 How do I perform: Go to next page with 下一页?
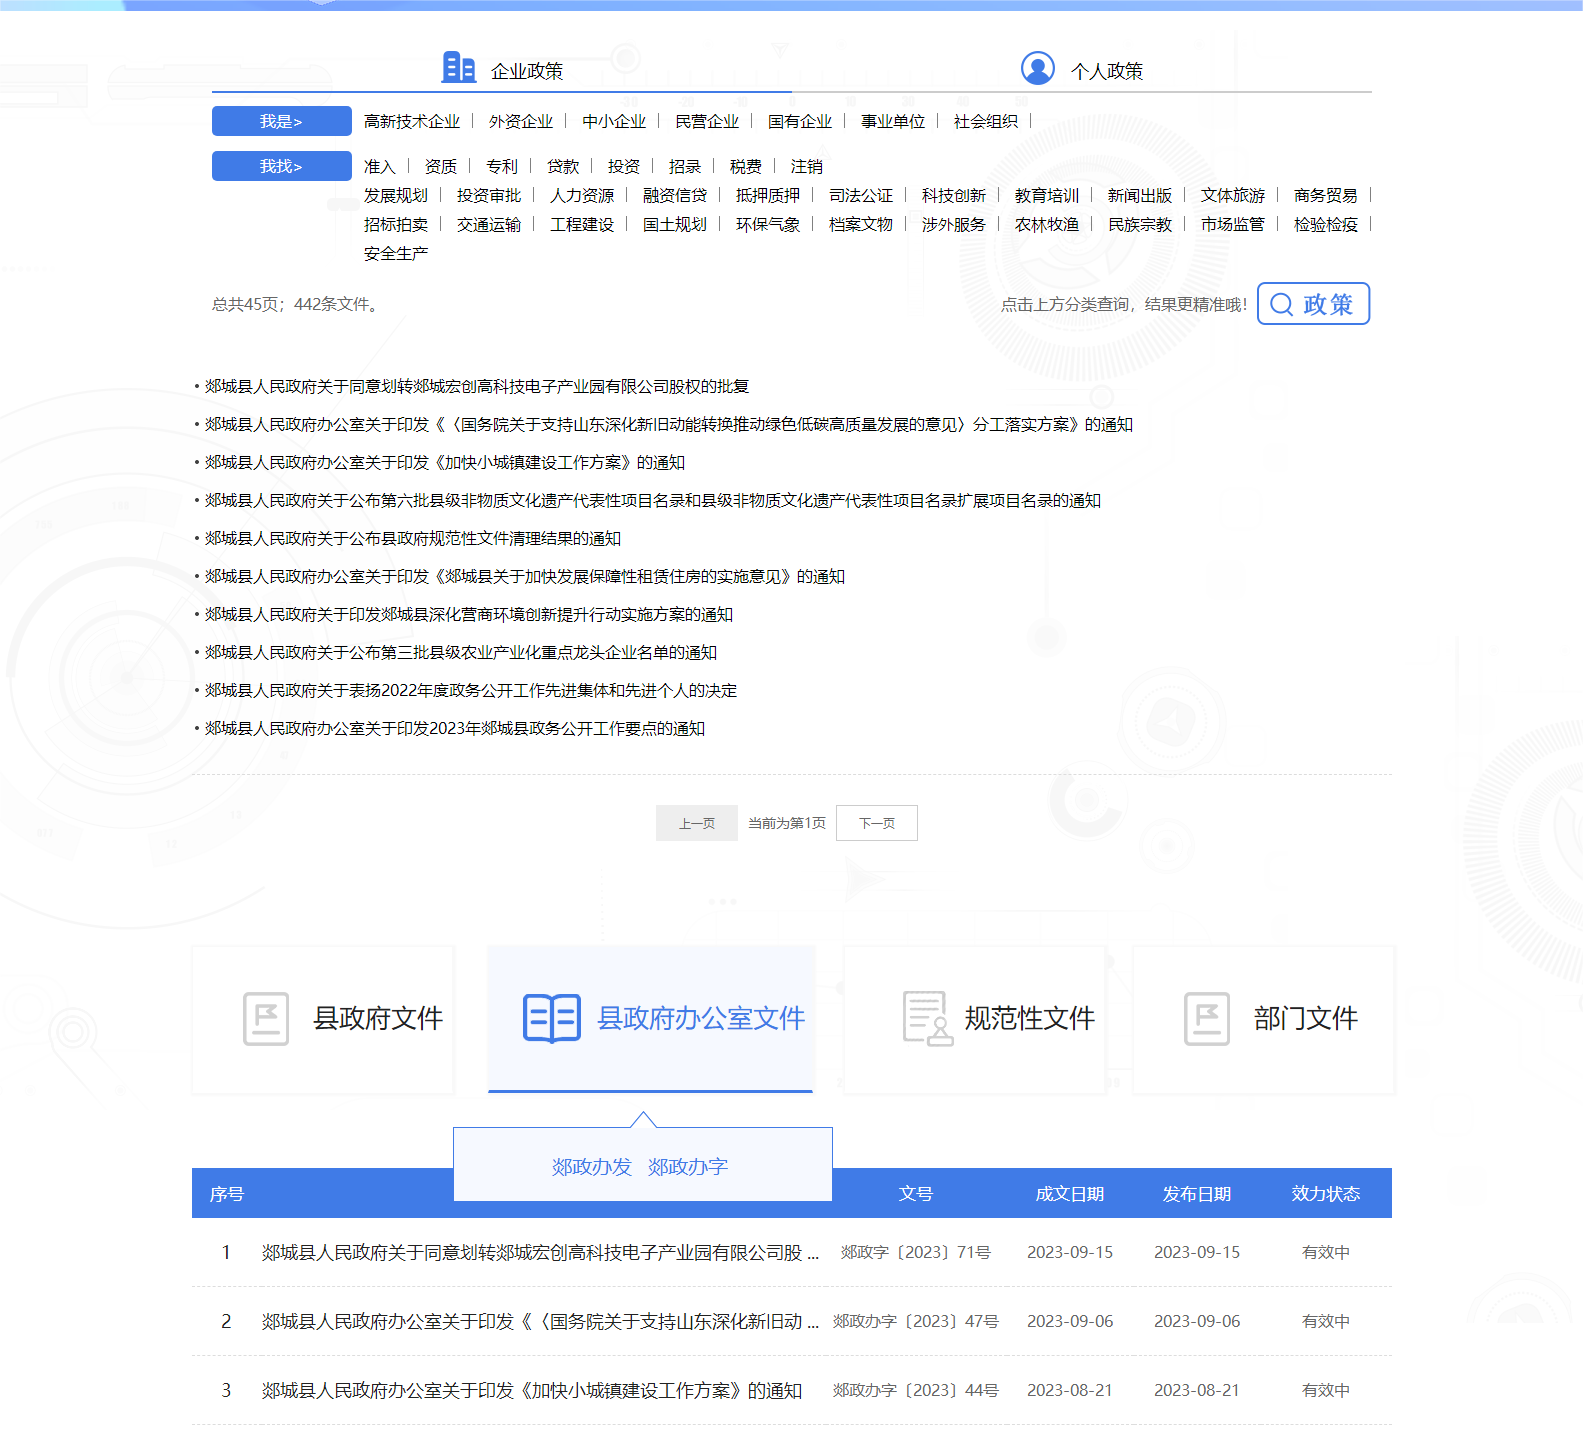[877, 823]
